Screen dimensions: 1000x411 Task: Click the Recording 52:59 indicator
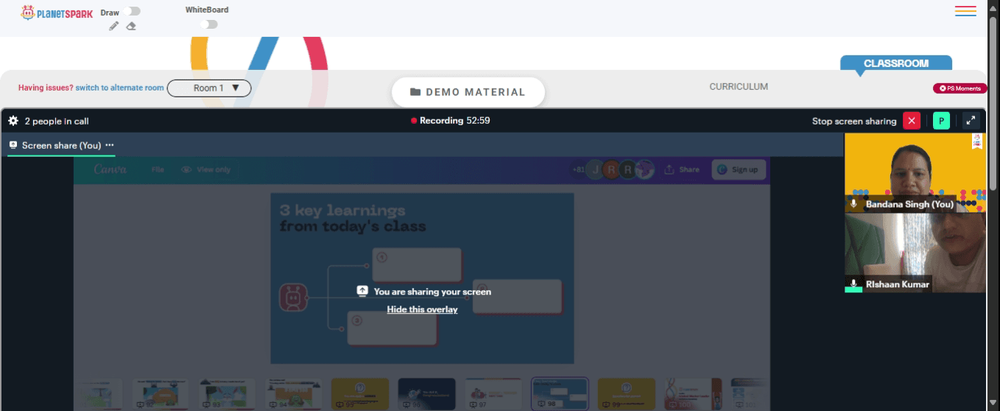point(450,120)
